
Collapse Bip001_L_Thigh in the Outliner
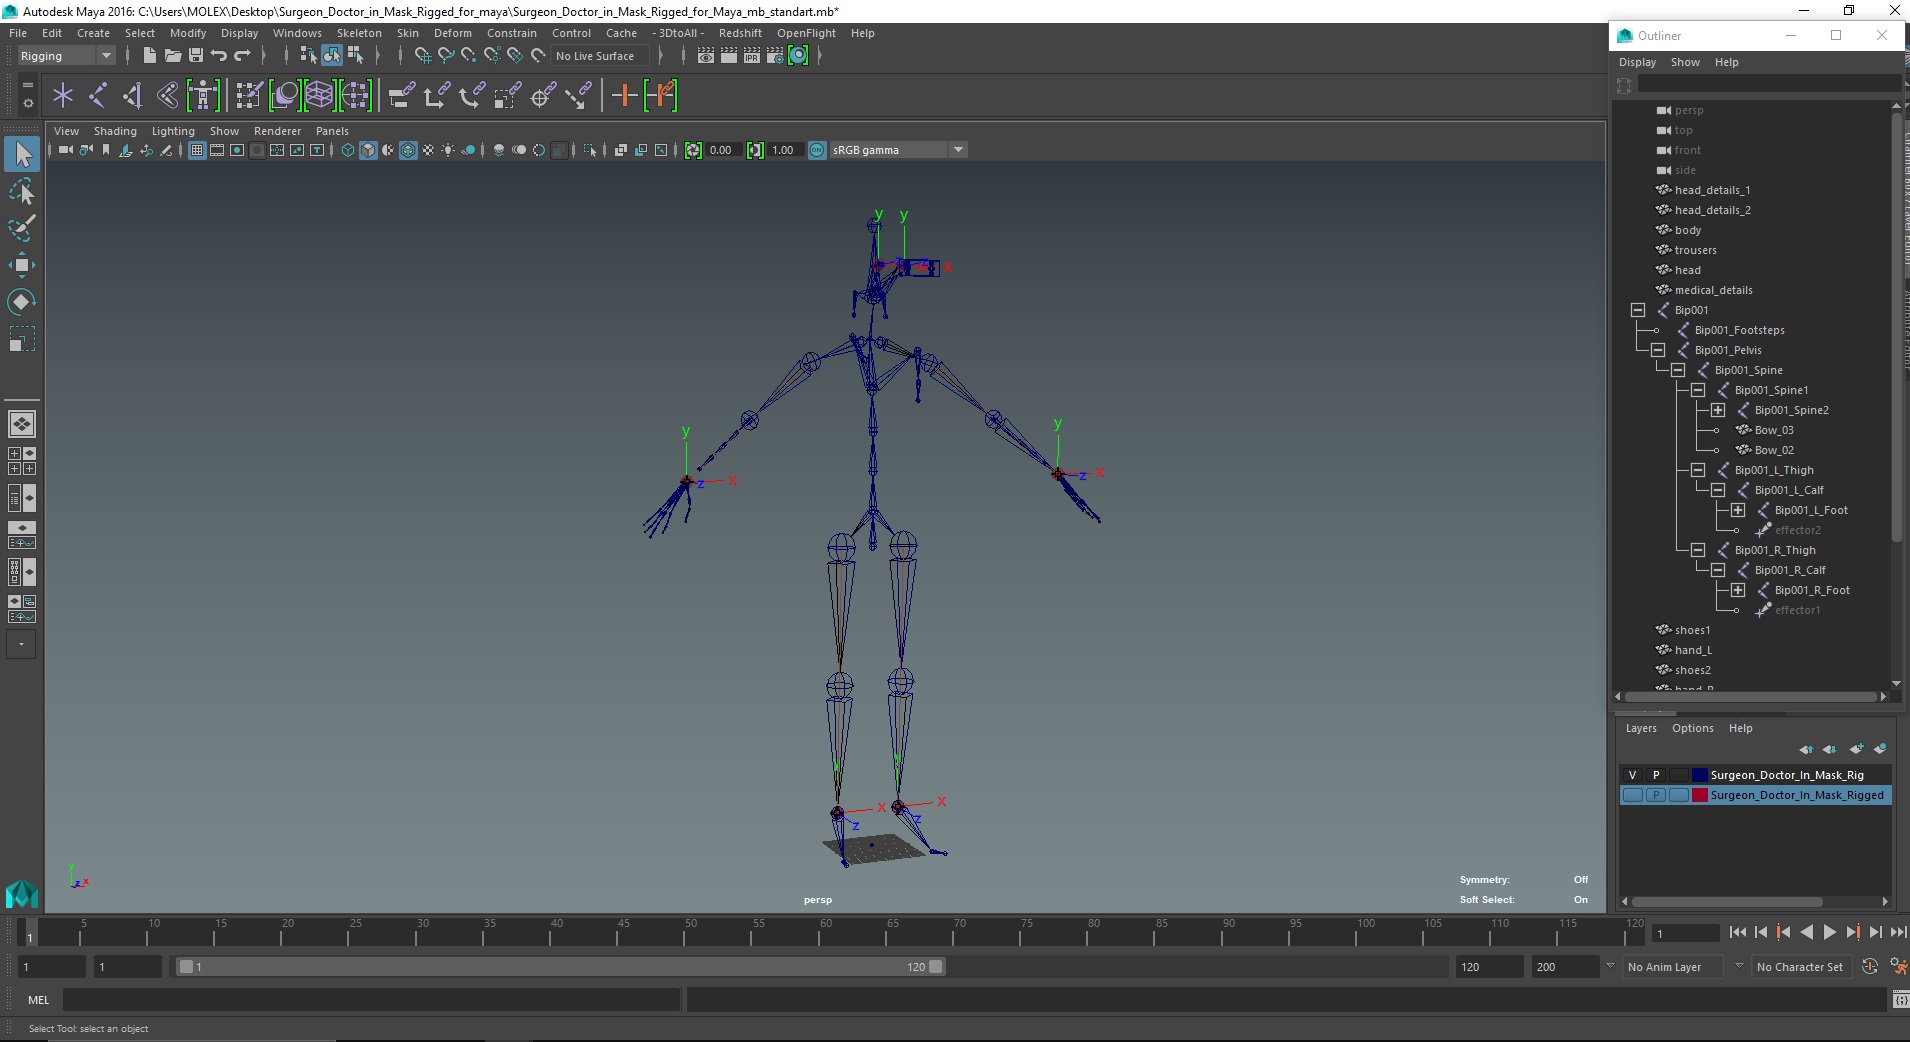(x=1698, y=470)
